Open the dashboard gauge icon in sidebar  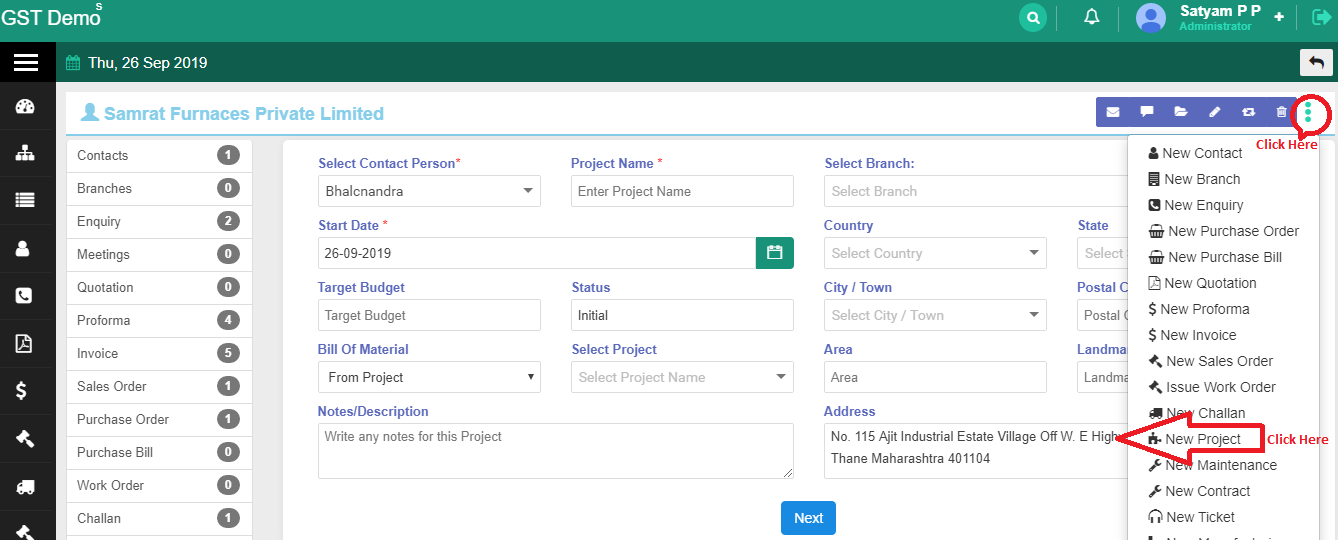pos(26,108)
